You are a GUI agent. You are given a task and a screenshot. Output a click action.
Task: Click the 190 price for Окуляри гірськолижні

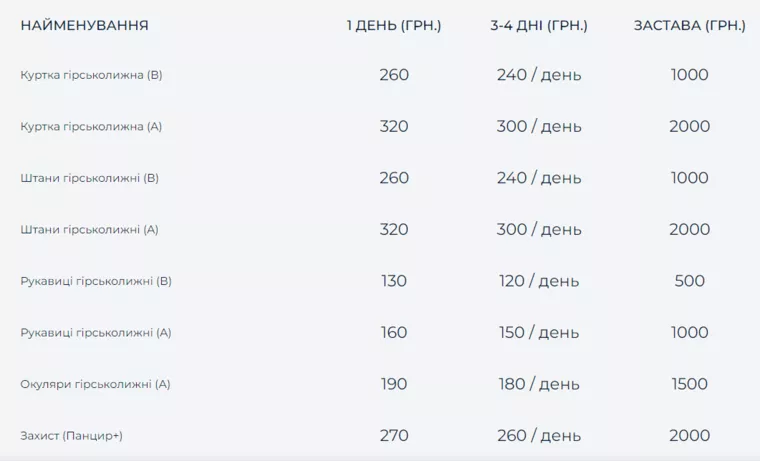394,384
